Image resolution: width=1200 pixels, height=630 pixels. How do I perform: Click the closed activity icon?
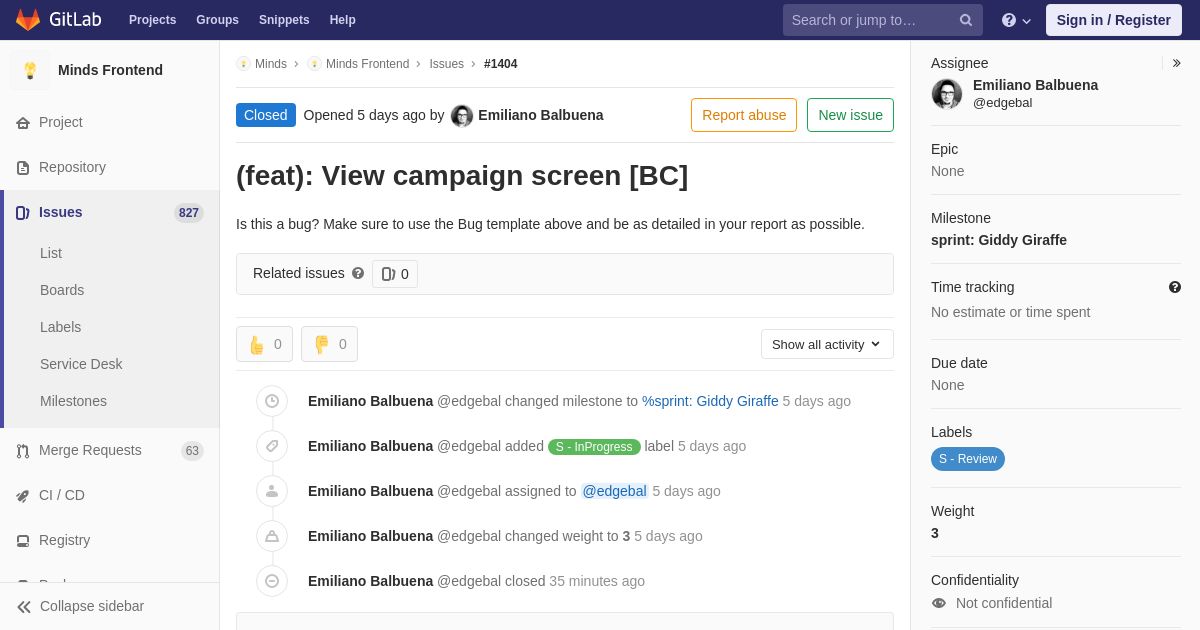[x=272, y=581]
